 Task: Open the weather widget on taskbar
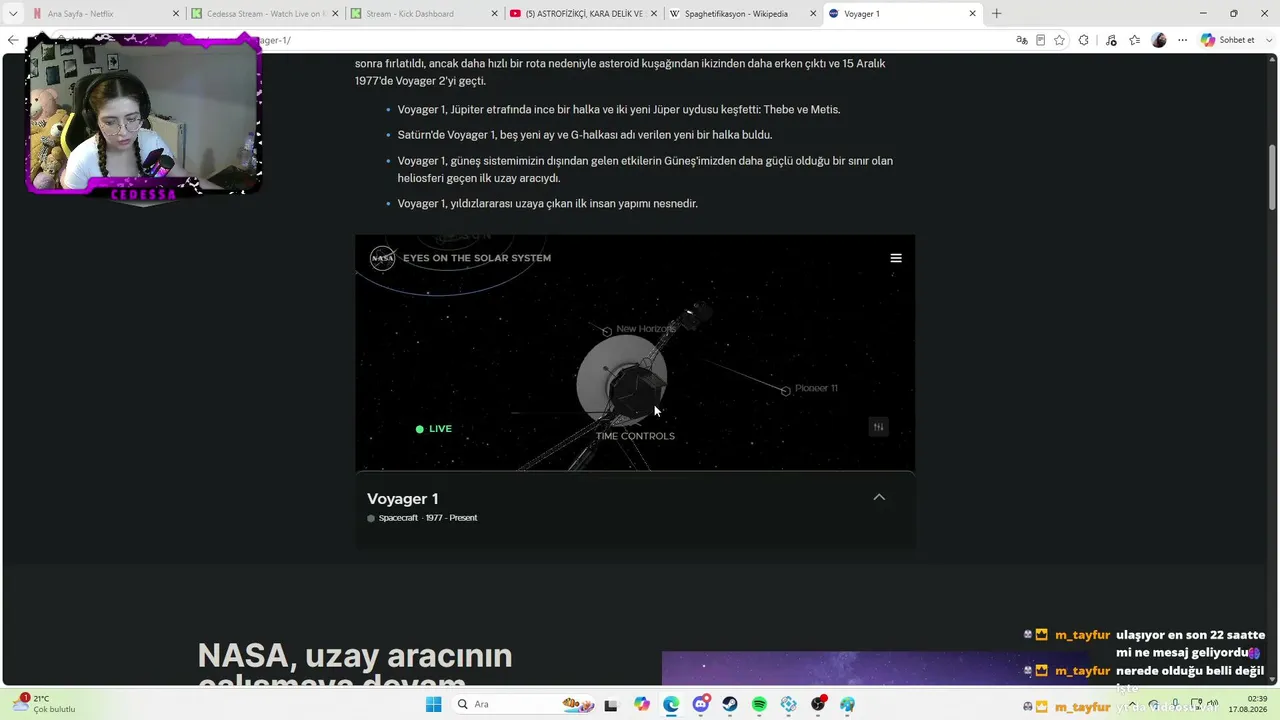45,704
